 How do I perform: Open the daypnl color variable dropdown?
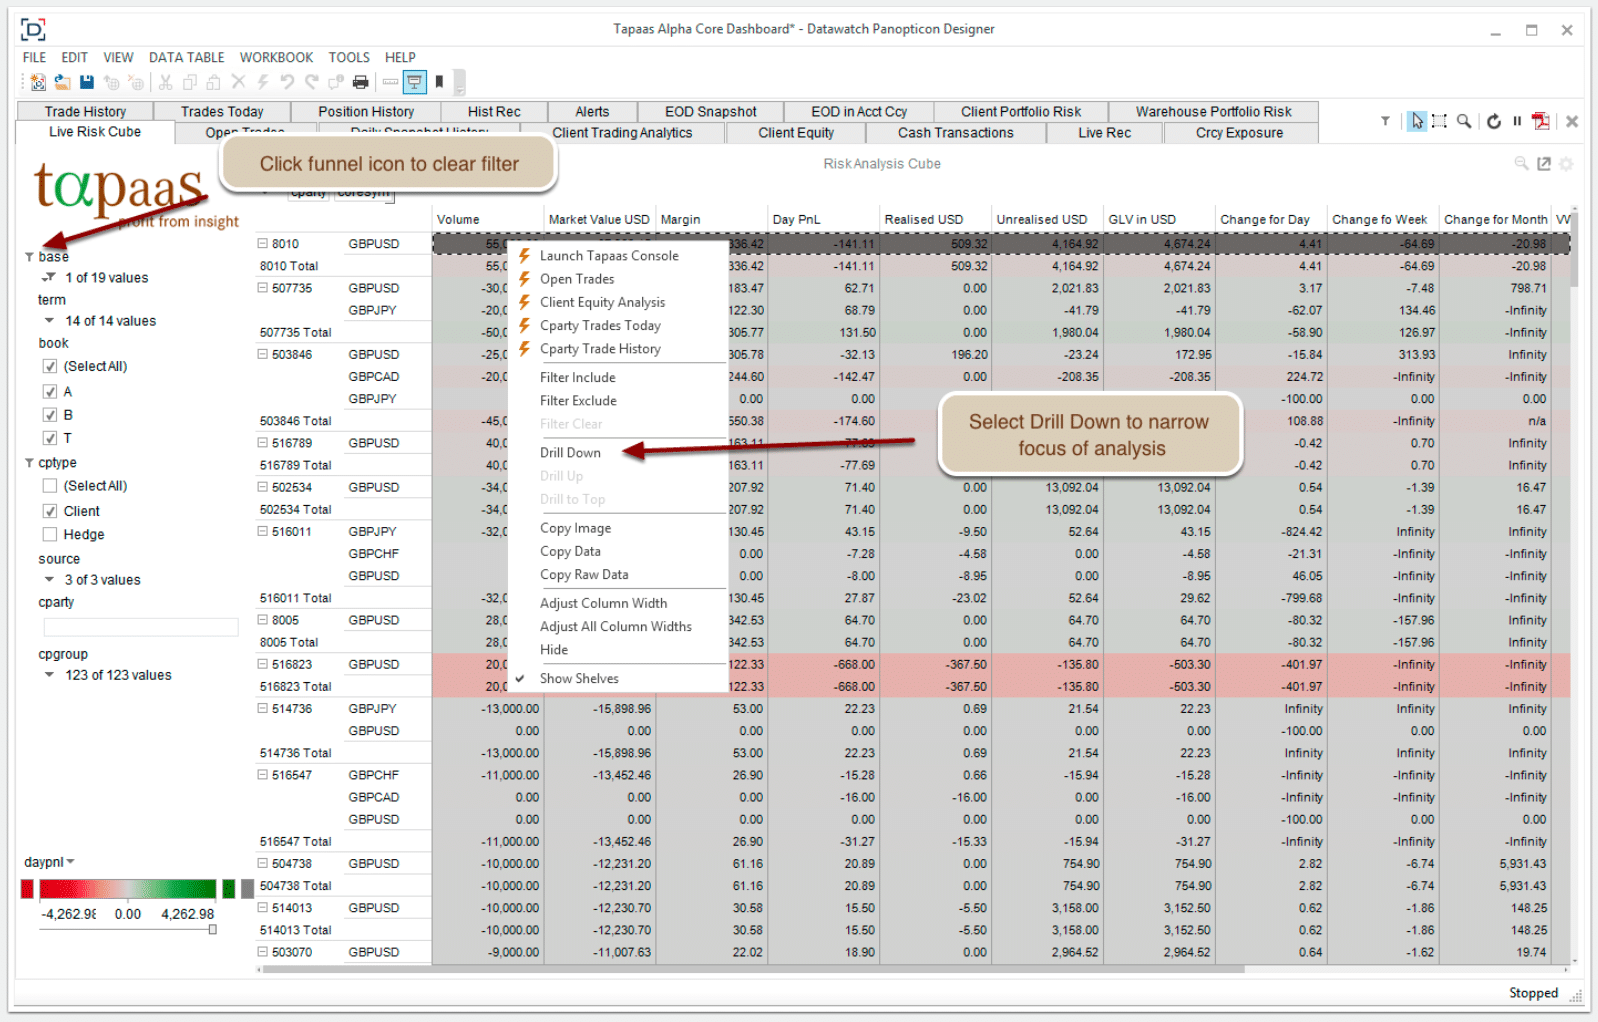point(70,862)
